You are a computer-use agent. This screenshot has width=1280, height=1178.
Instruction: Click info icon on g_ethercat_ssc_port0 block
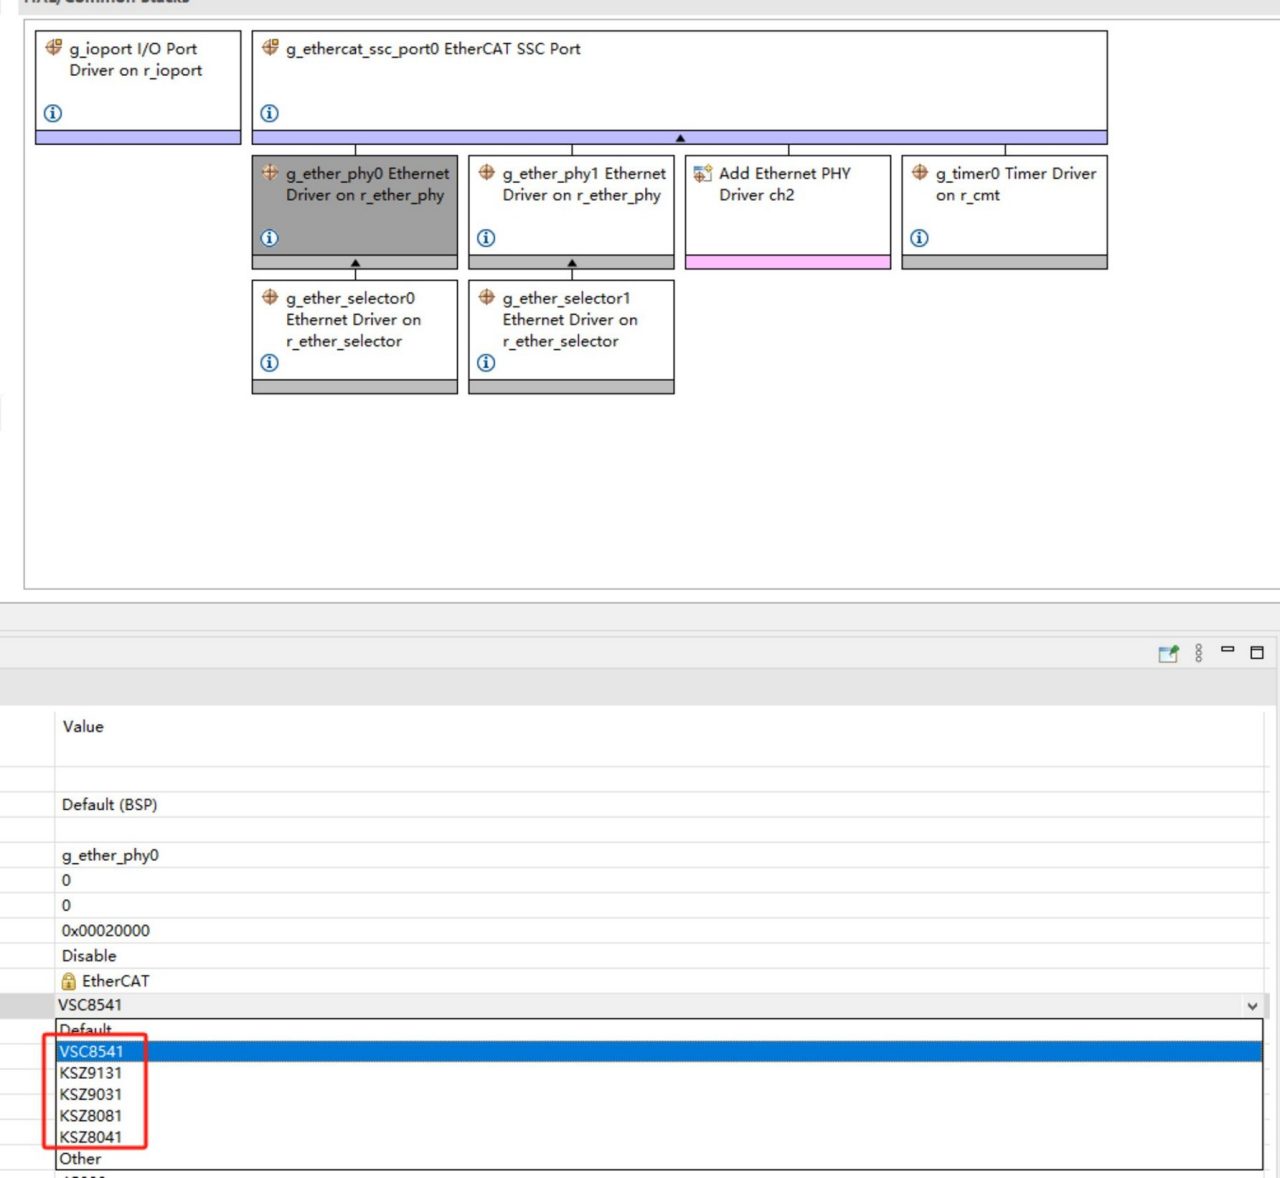pyautogui.click(x=269, y=113)
